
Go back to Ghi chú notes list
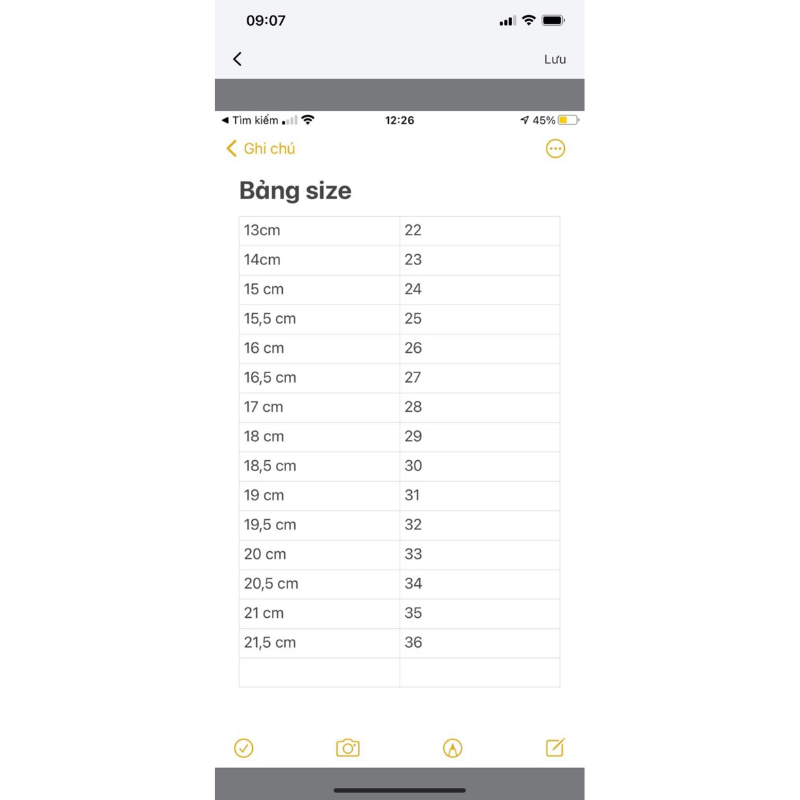click(x=261, y=149)
